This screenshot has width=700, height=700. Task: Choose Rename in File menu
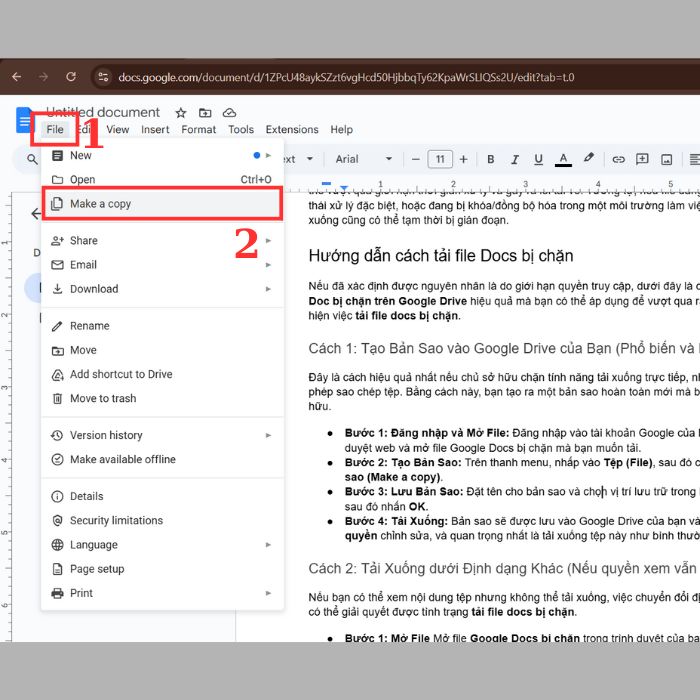(162, 326)
